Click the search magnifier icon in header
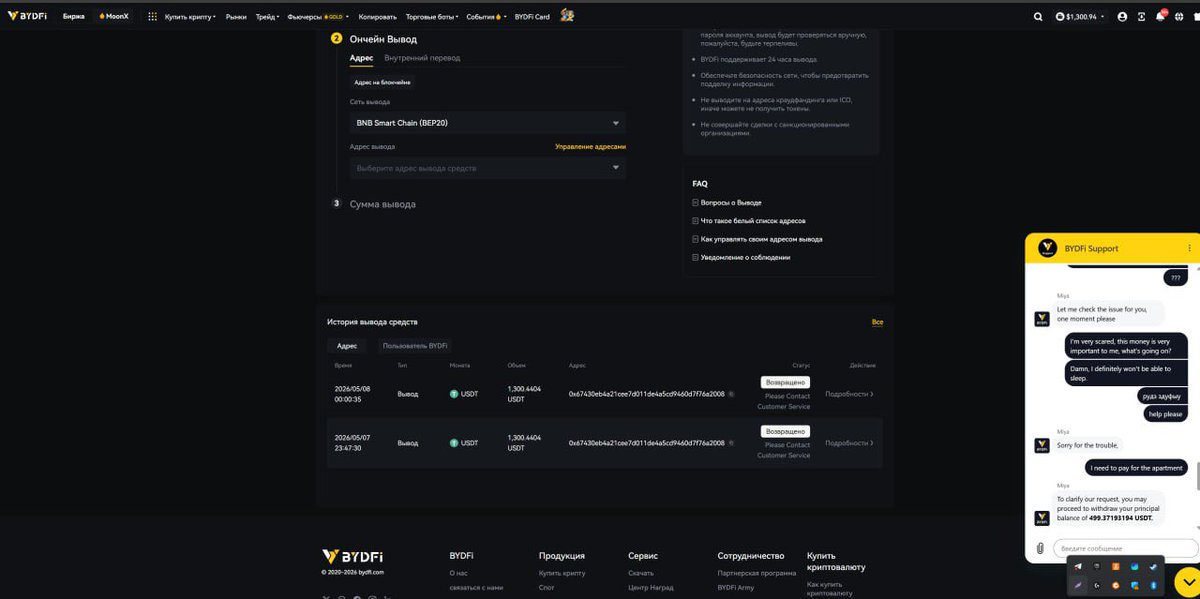This screenshot has width=1200, height=599. tap(1038, 17)
